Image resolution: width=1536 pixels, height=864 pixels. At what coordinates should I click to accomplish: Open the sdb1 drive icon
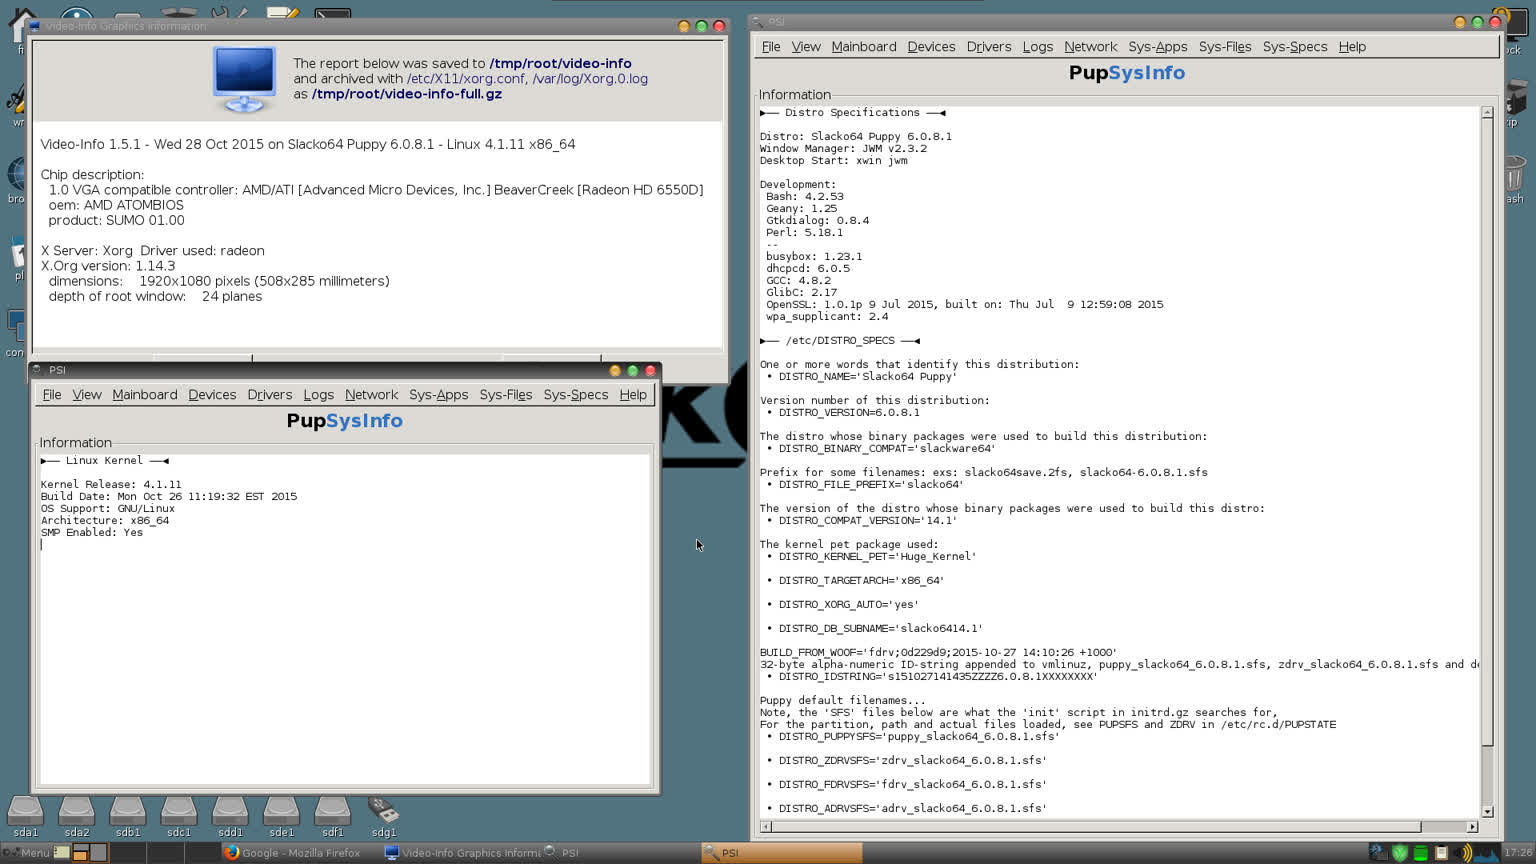[128, 810]
